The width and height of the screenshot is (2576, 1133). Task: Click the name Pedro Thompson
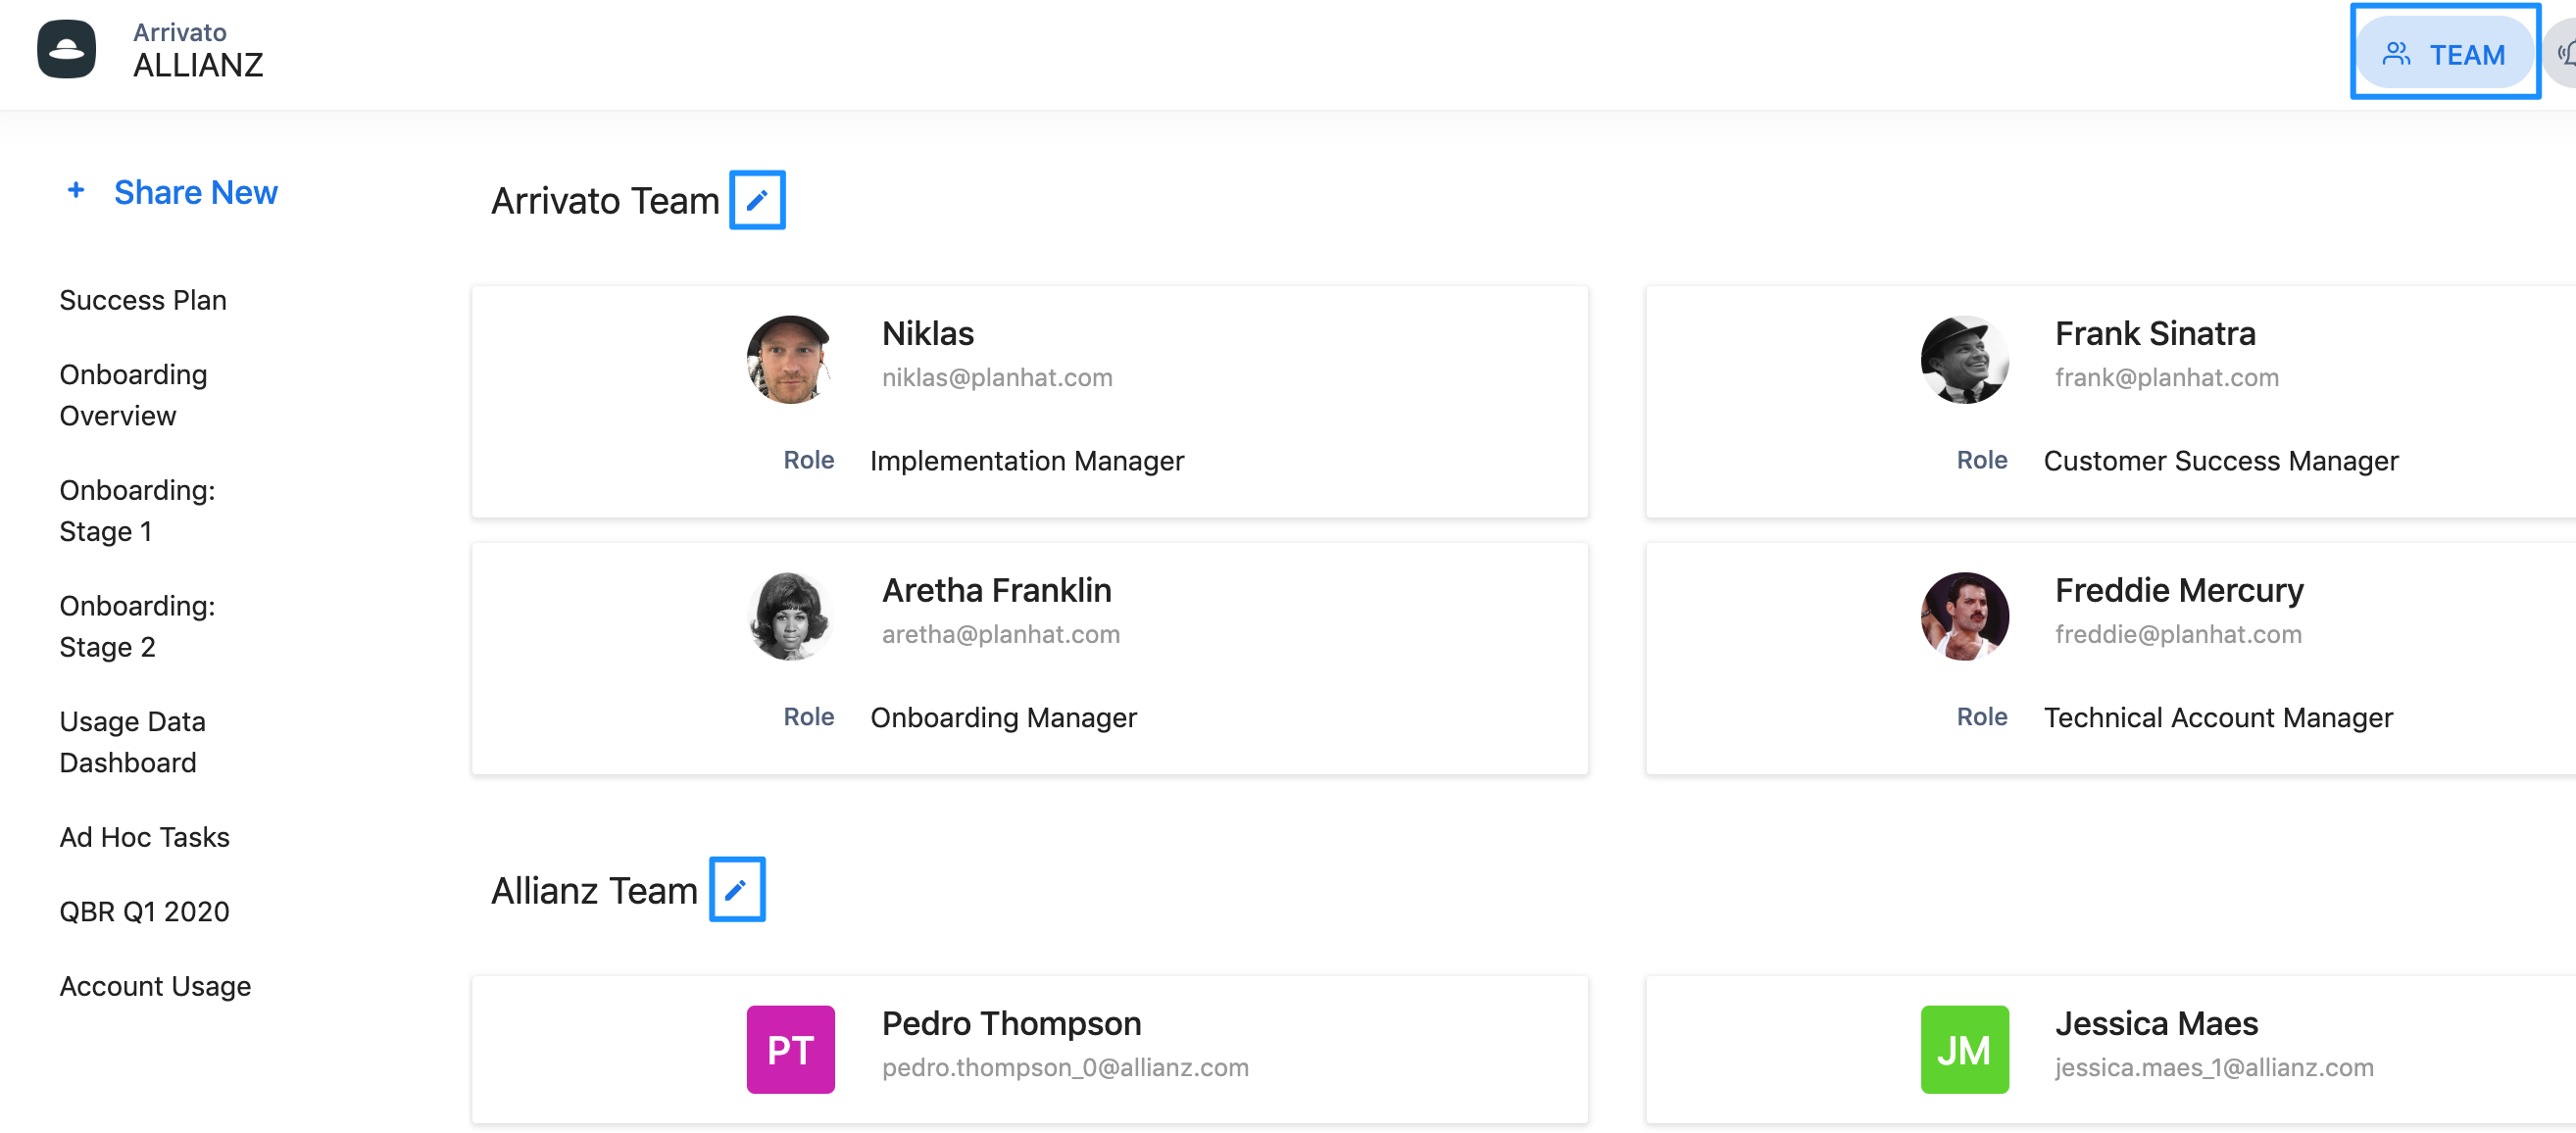(x=1011, y=1023)
